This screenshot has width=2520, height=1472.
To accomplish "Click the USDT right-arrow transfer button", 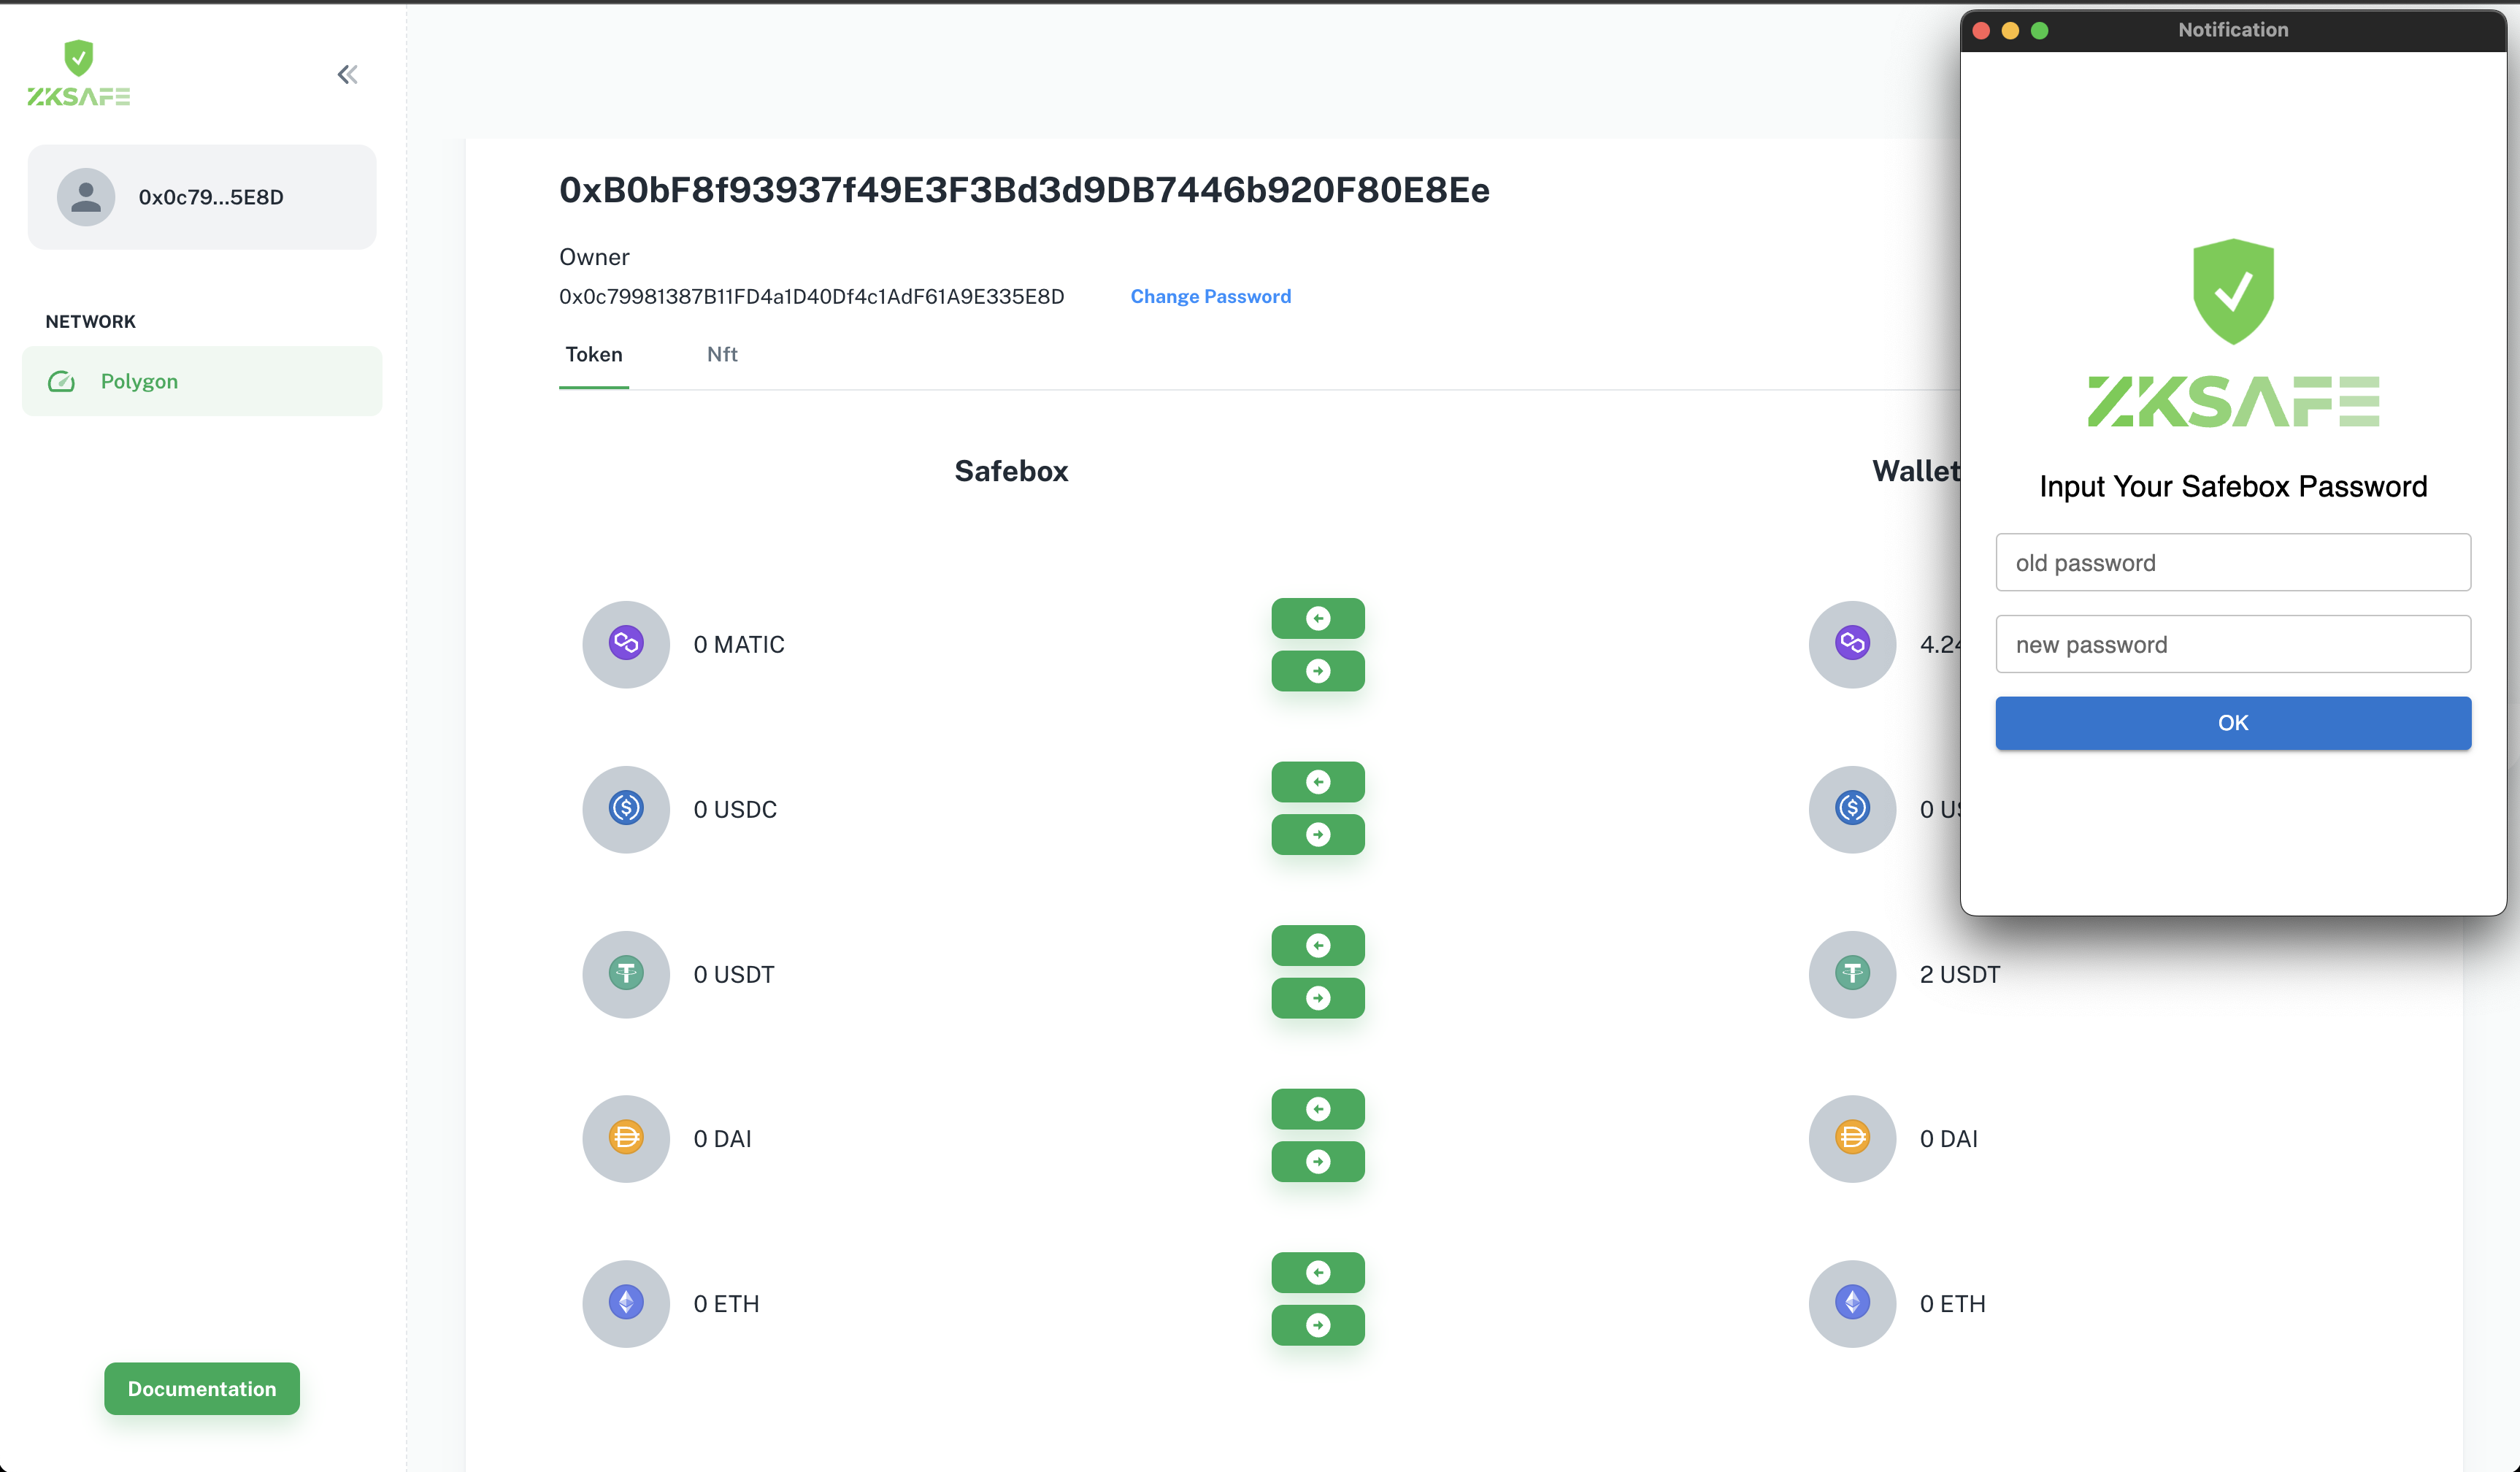I will tap(1318, 998).
